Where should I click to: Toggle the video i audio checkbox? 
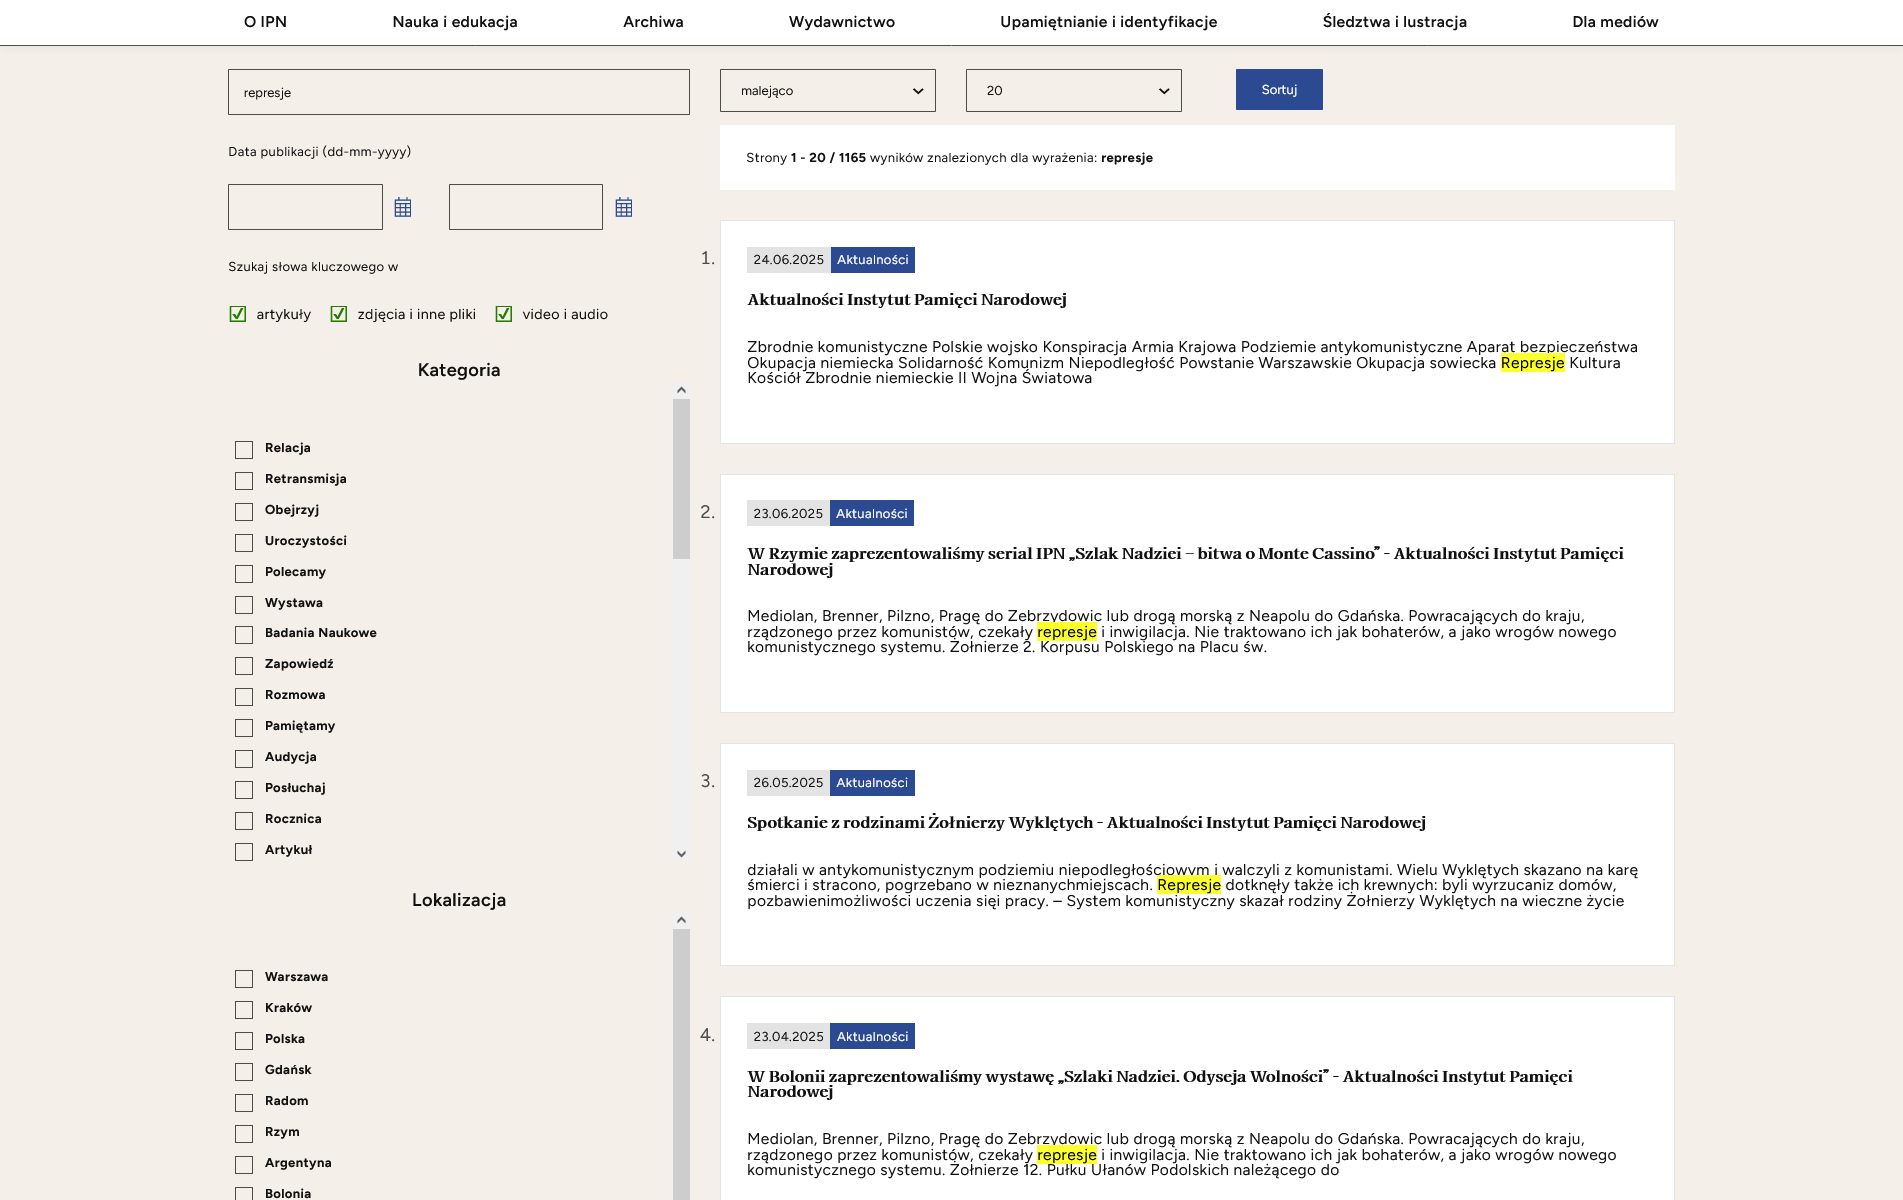(504, 314)
